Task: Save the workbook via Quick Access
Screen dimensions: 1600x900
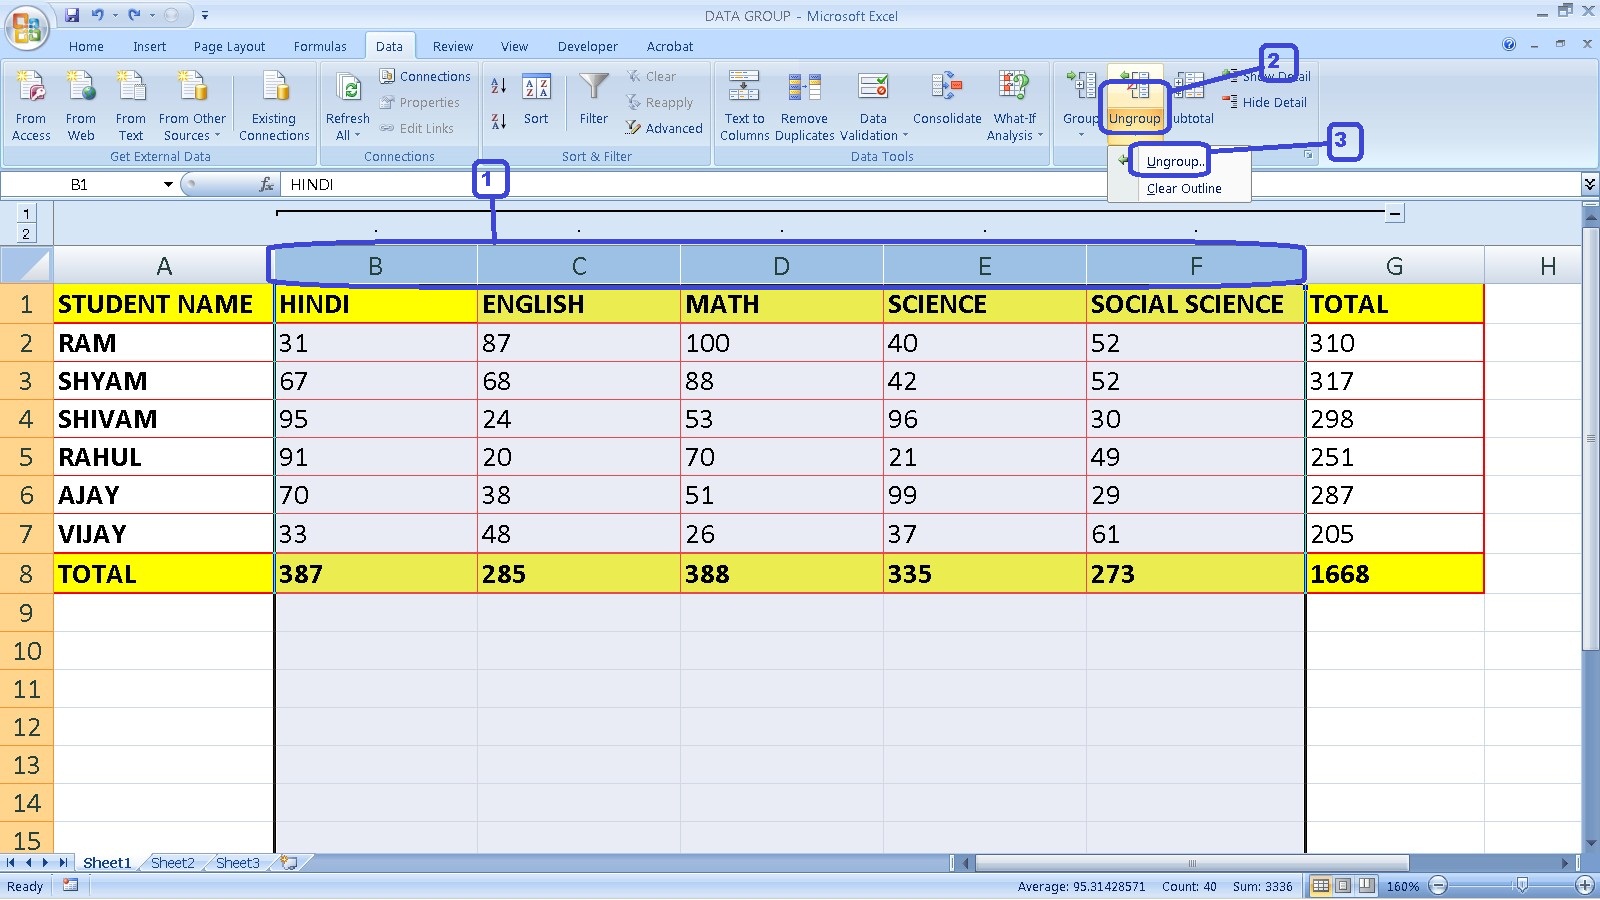Action: coord(72,15)
